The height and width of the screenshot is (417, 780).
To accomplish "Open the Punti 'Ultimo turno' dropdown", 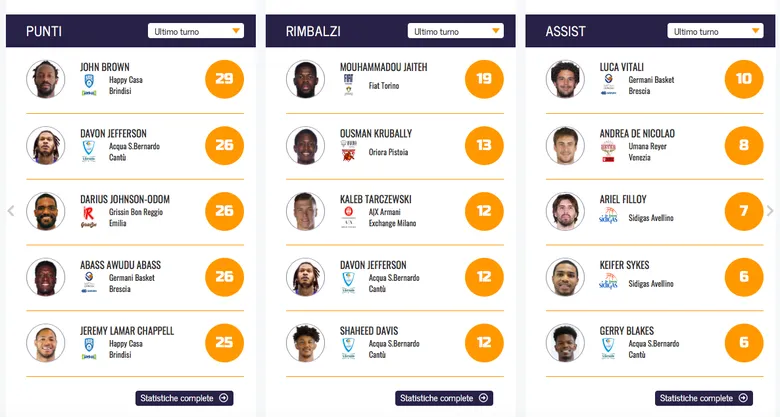I will point(195,31).
